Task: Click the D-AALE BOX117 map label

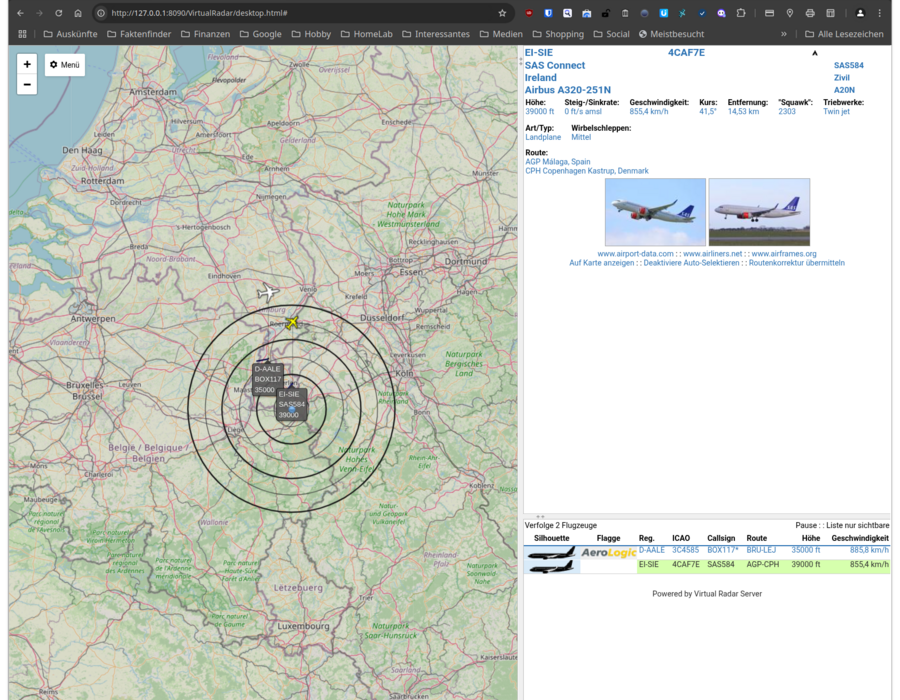Action: pyautogui.click(x=267, y=379)
